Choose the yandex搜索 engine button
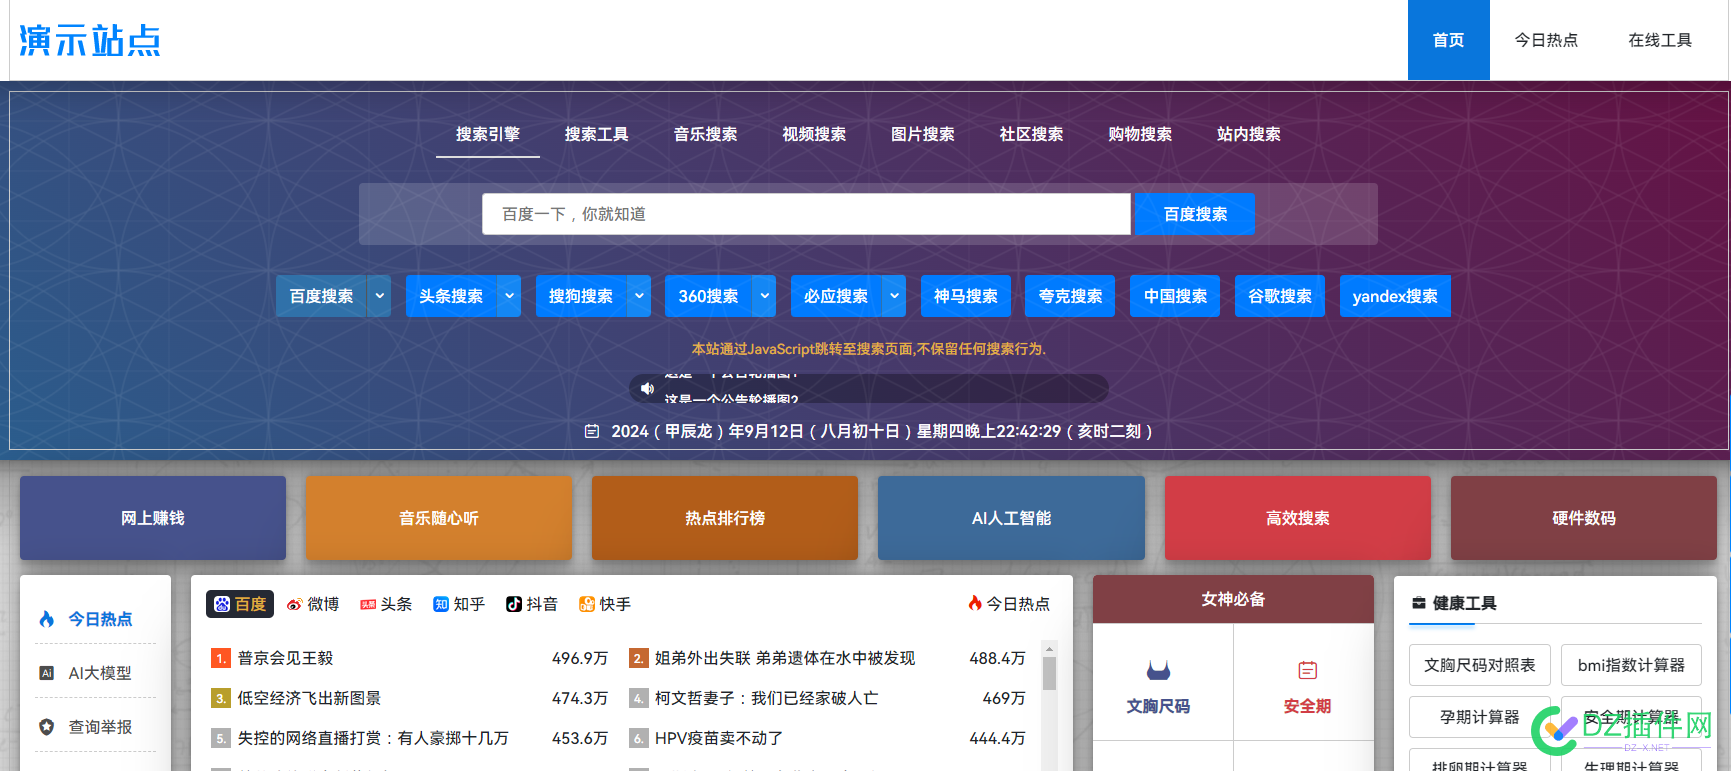Viewport: 1731px width, 771px height. [x=1395, y=296]
